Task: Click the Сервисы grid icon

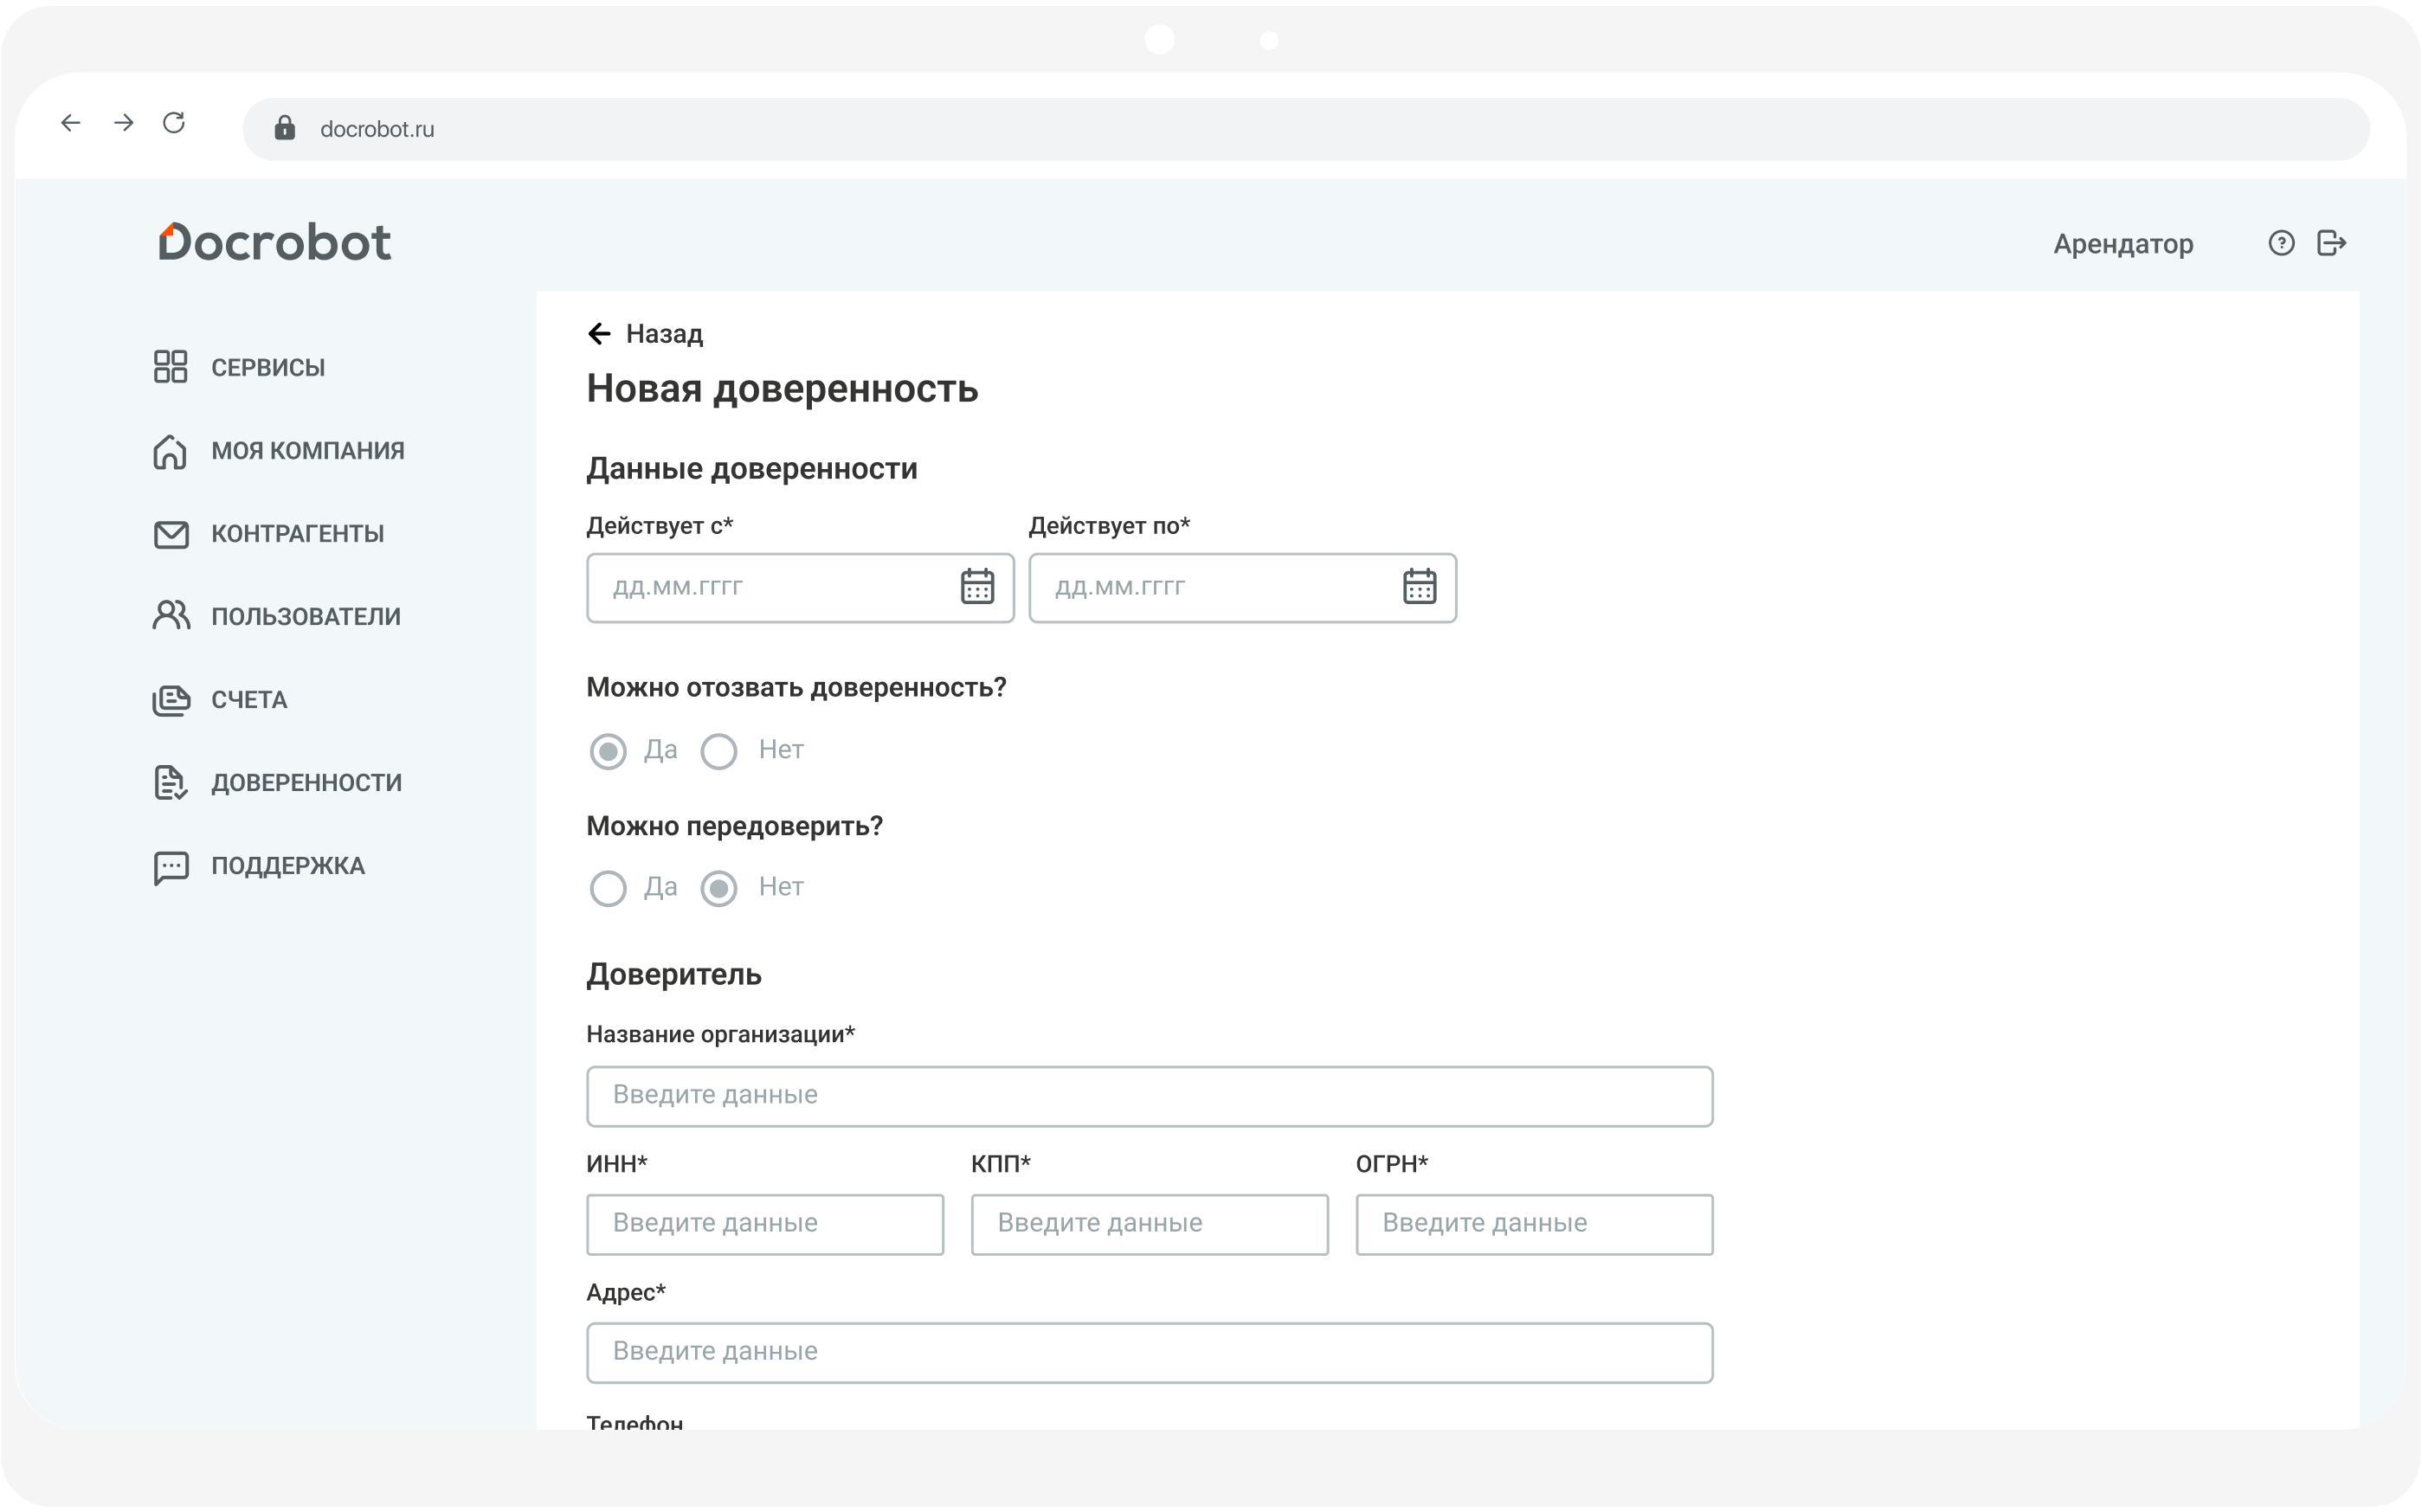Action: click(170, 367)
